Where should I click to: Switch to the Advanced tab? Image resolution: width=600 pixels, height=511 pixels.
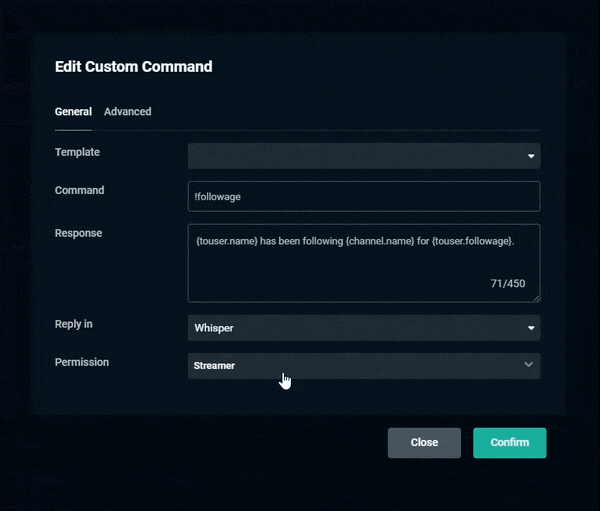pyautogui.click(x=127, y=111)
